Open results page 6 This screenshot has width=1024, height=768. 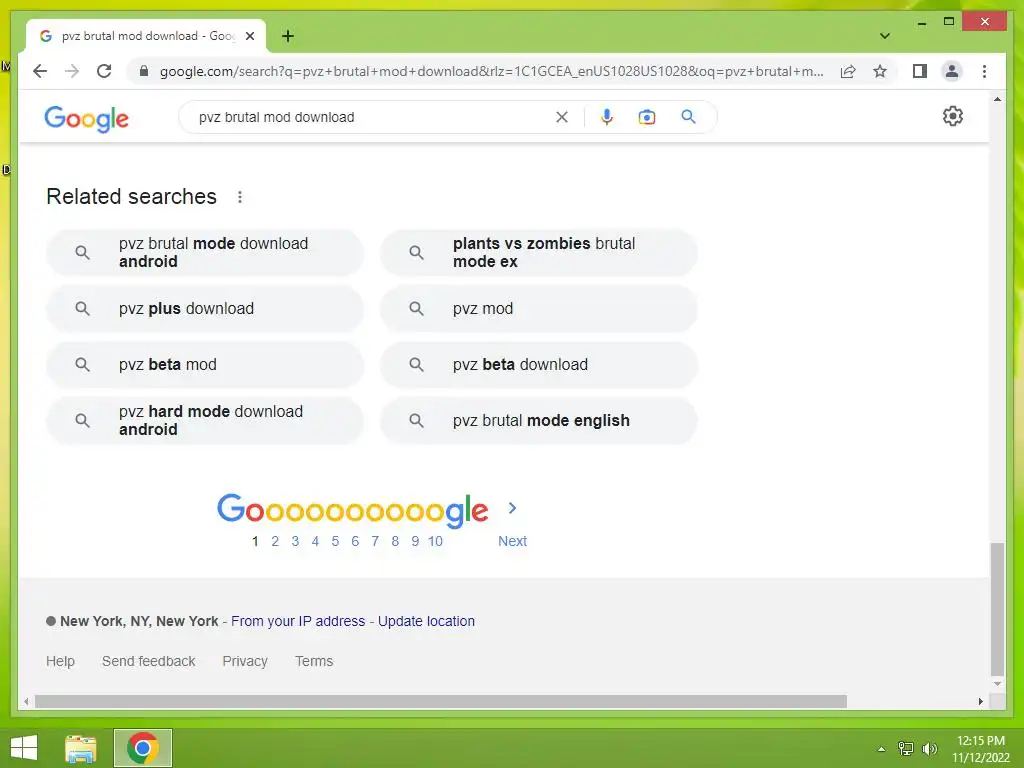355,541
